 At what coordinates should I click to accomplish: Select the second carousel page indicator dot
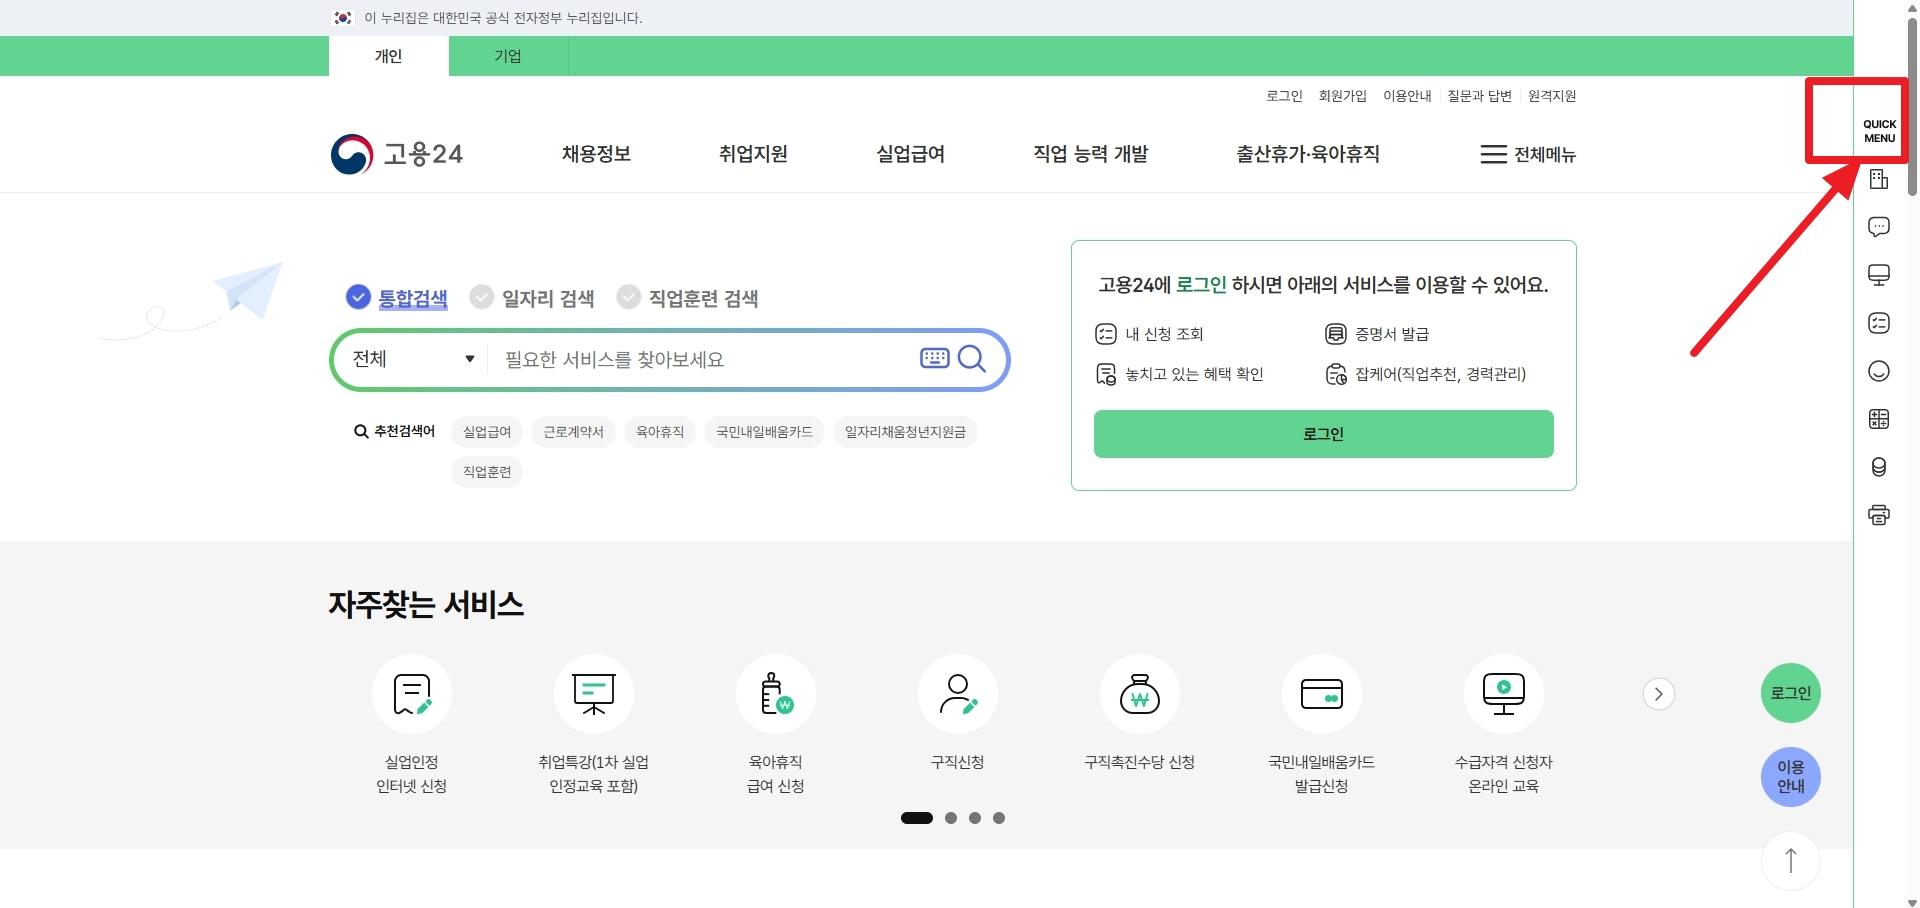[x=950, y=818]
